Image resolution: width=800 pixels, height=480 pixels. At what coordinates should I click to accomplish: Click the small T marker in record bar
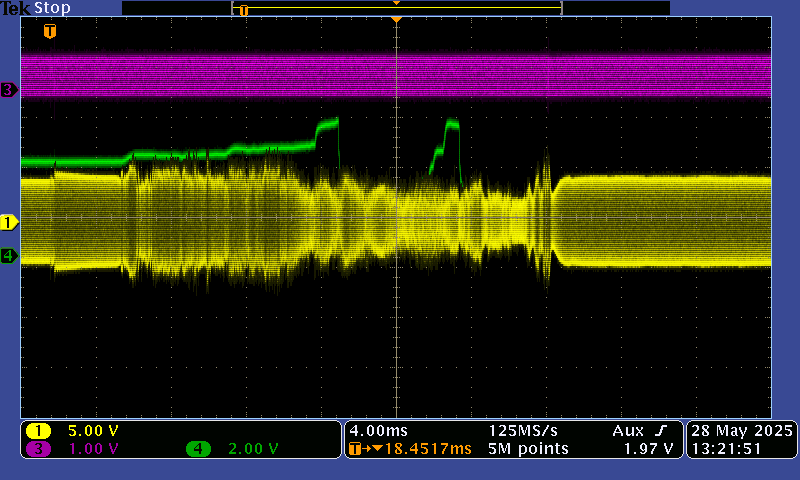pyautogui.click(x=243, y=10)
